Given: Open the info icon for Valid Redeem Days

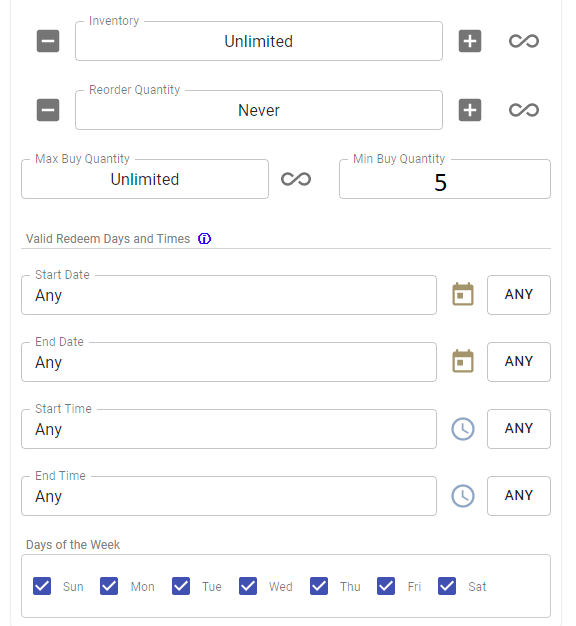Looking at the screenshot, I should click(204, 239).
